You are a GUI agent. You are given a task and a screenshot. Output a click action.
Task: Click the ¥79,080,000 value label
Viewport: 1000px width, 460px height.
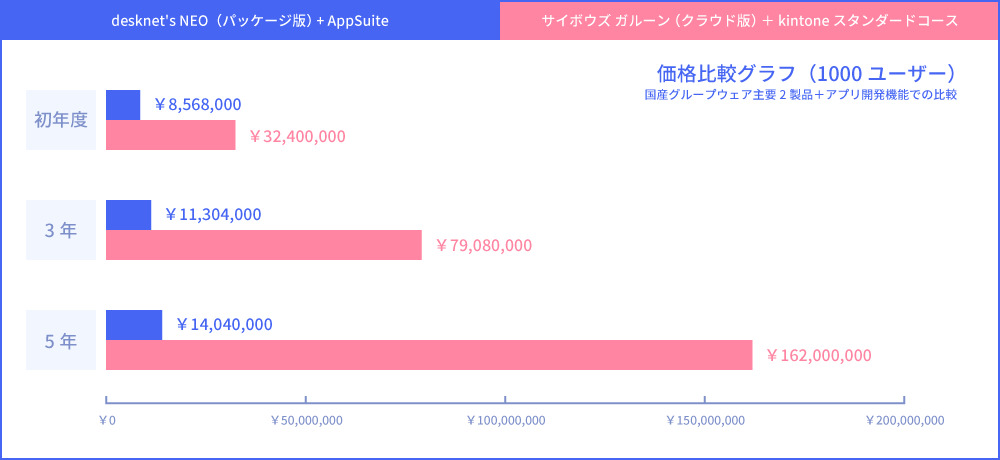point(484,246)
